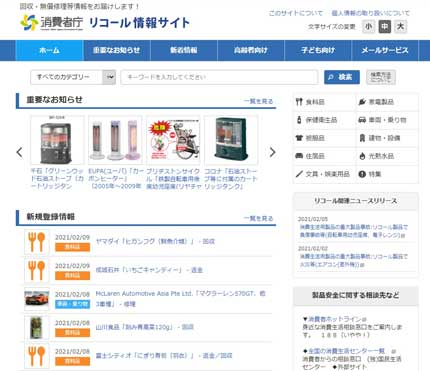Set text size to medium (中)
The image size is (430, 371).
(384, 26)
